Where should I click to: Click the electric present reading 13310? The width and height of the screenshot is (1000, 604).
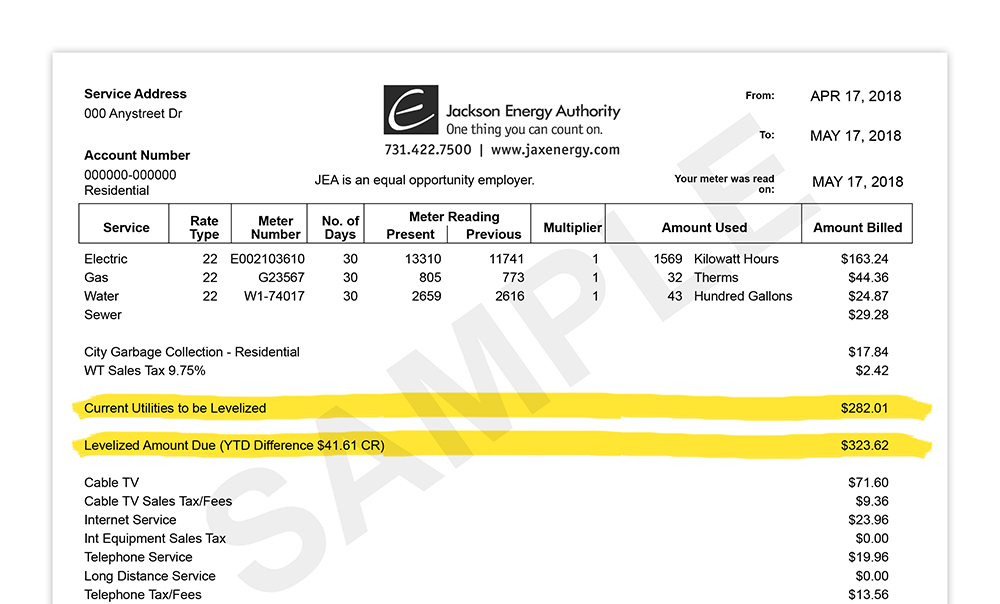[423, 259]
